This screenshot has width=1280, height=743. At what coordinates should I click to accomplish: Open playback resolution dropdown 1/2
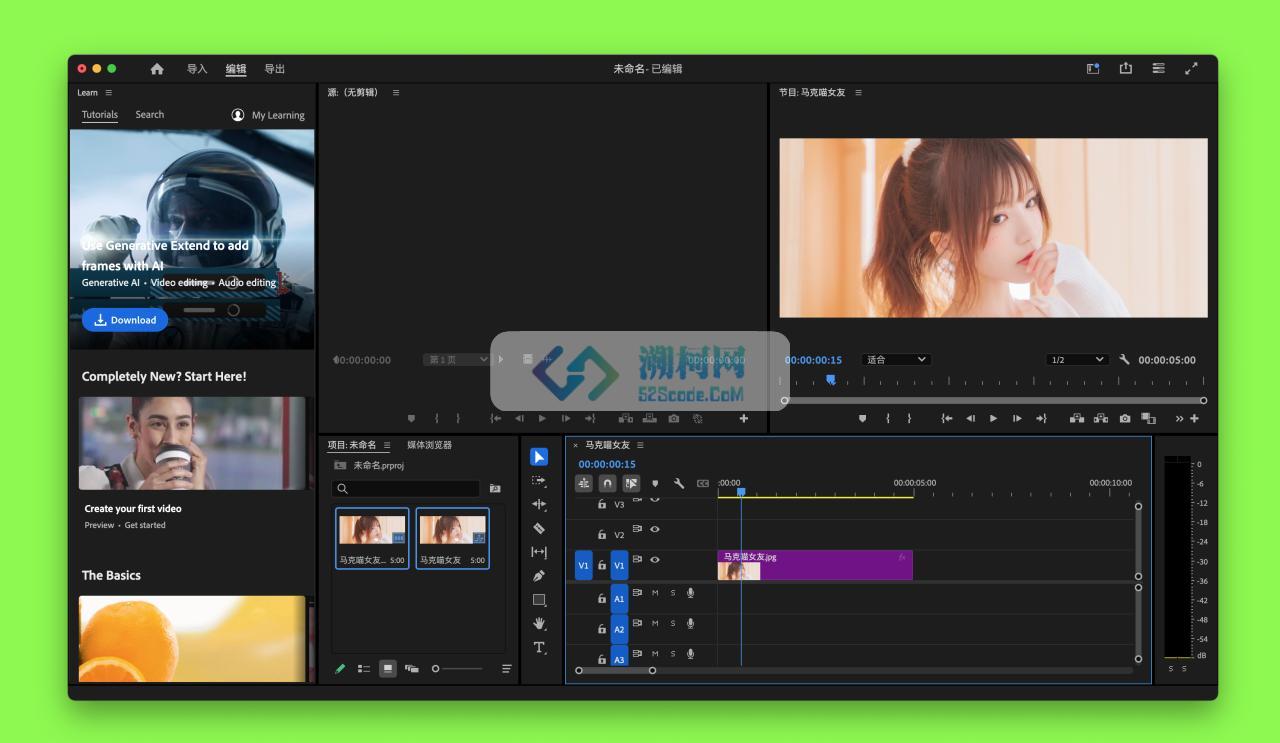coord(1077,360)
